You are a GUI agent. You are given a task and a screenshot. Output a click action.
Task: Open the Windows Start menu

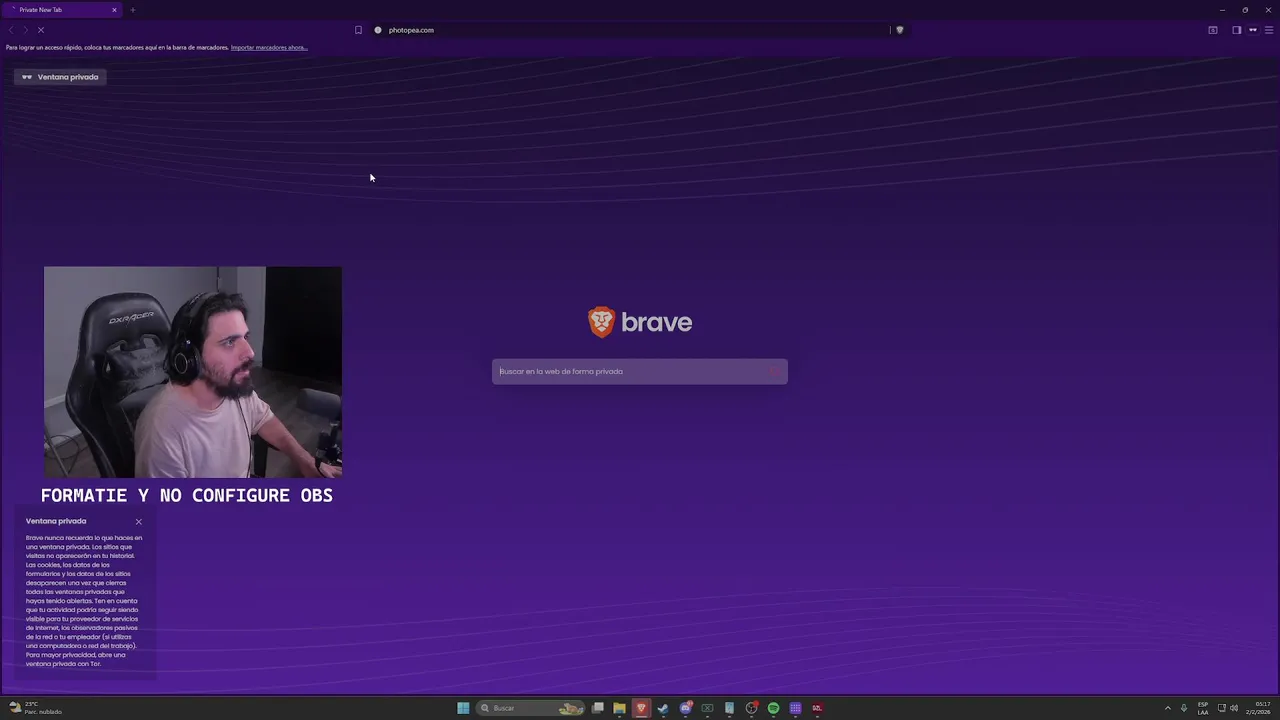click(x=463, y=708)
